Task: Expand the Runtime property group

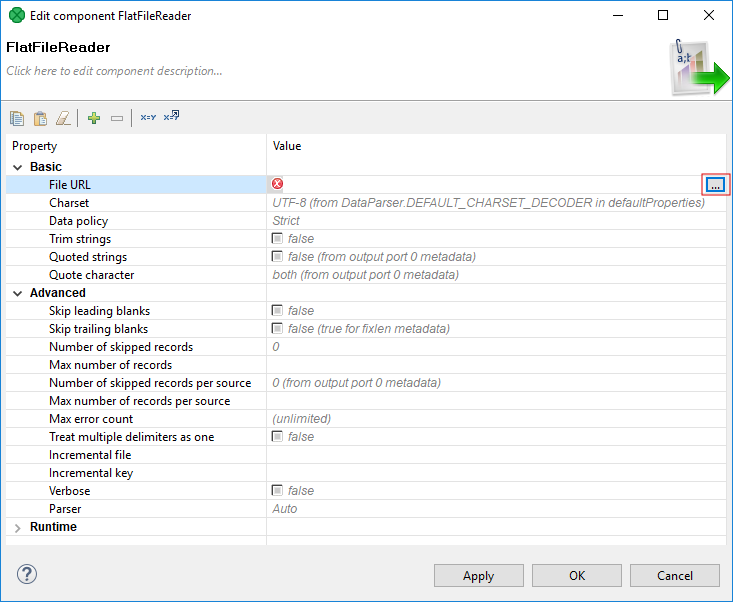Action: point(18,527)
